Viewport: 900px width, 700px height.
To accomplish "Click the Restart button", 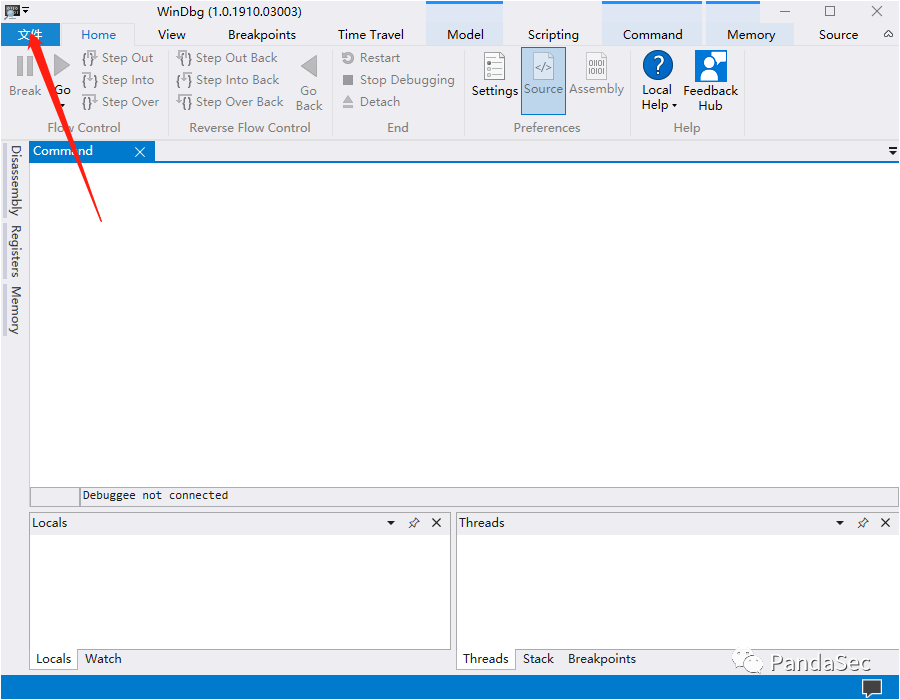I will (371, 58).
